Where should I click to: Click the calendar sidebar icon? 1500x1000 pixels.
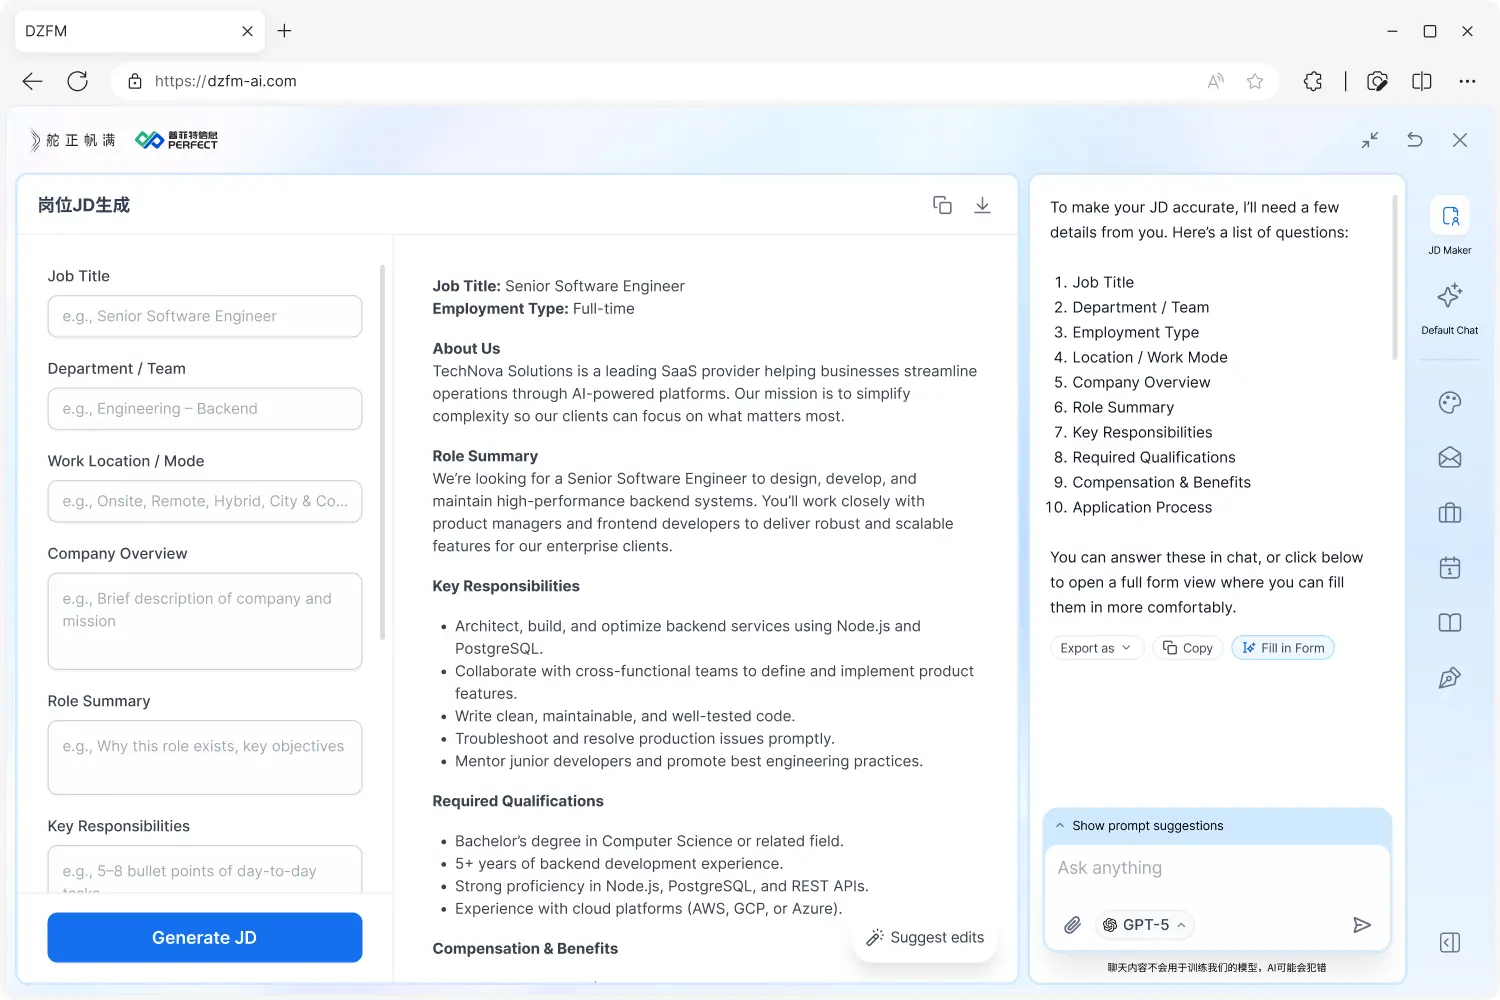tap(1449, 568)
